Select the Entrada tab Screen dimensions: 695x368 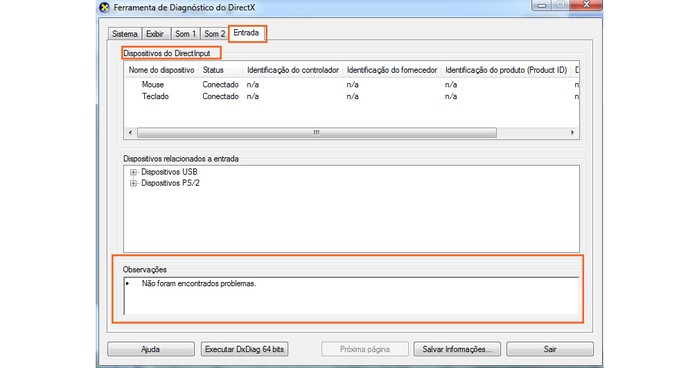coord(246,33)
